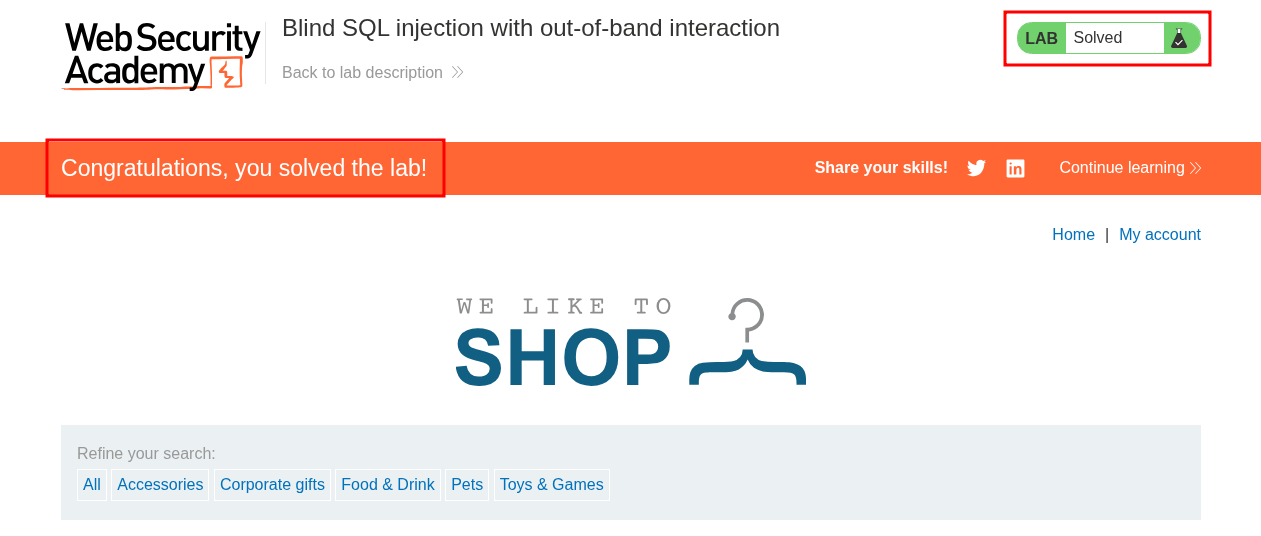
Task: Click the lab flask icon
Action: [x=1179, y=38]
